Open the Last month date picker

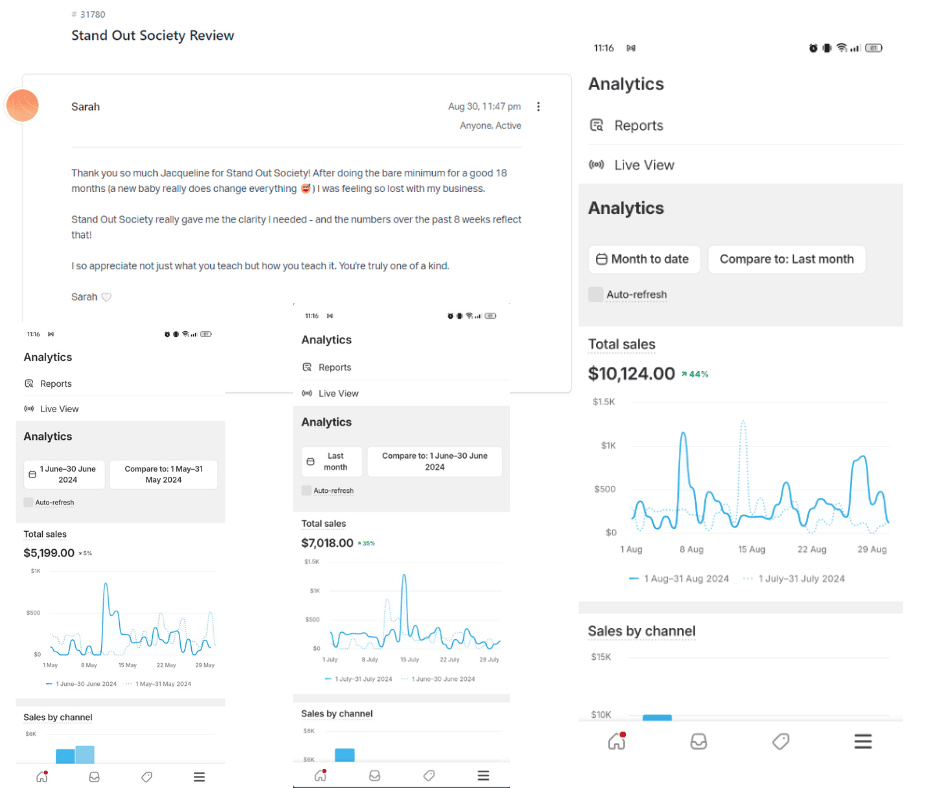click(332, 462)
